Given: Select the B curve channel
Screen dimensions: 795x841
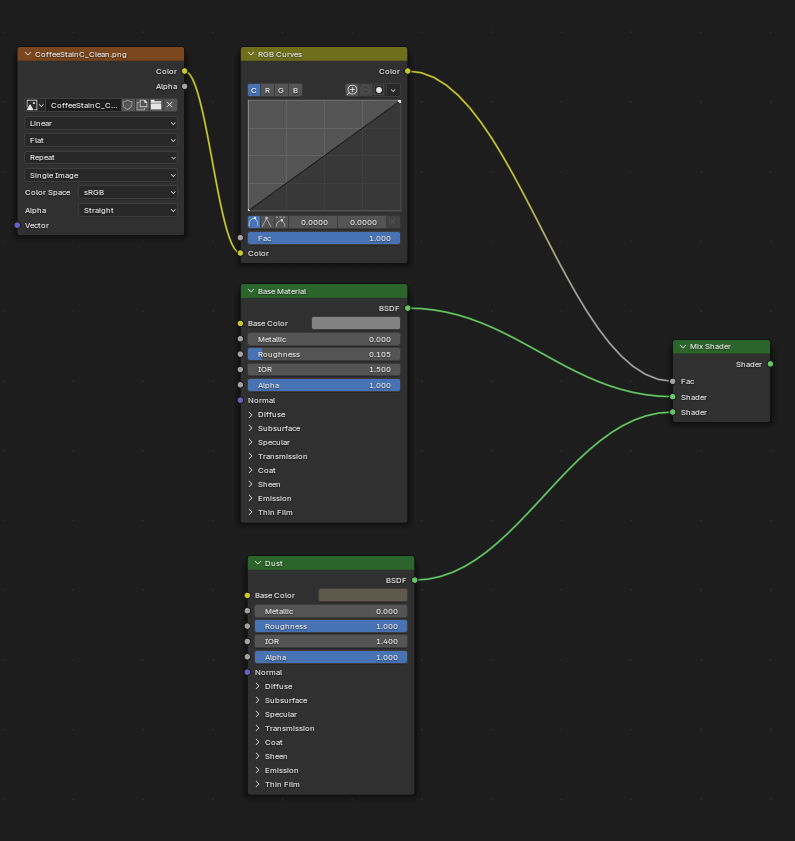Looking at the screenshot, I should click(295, 90).
